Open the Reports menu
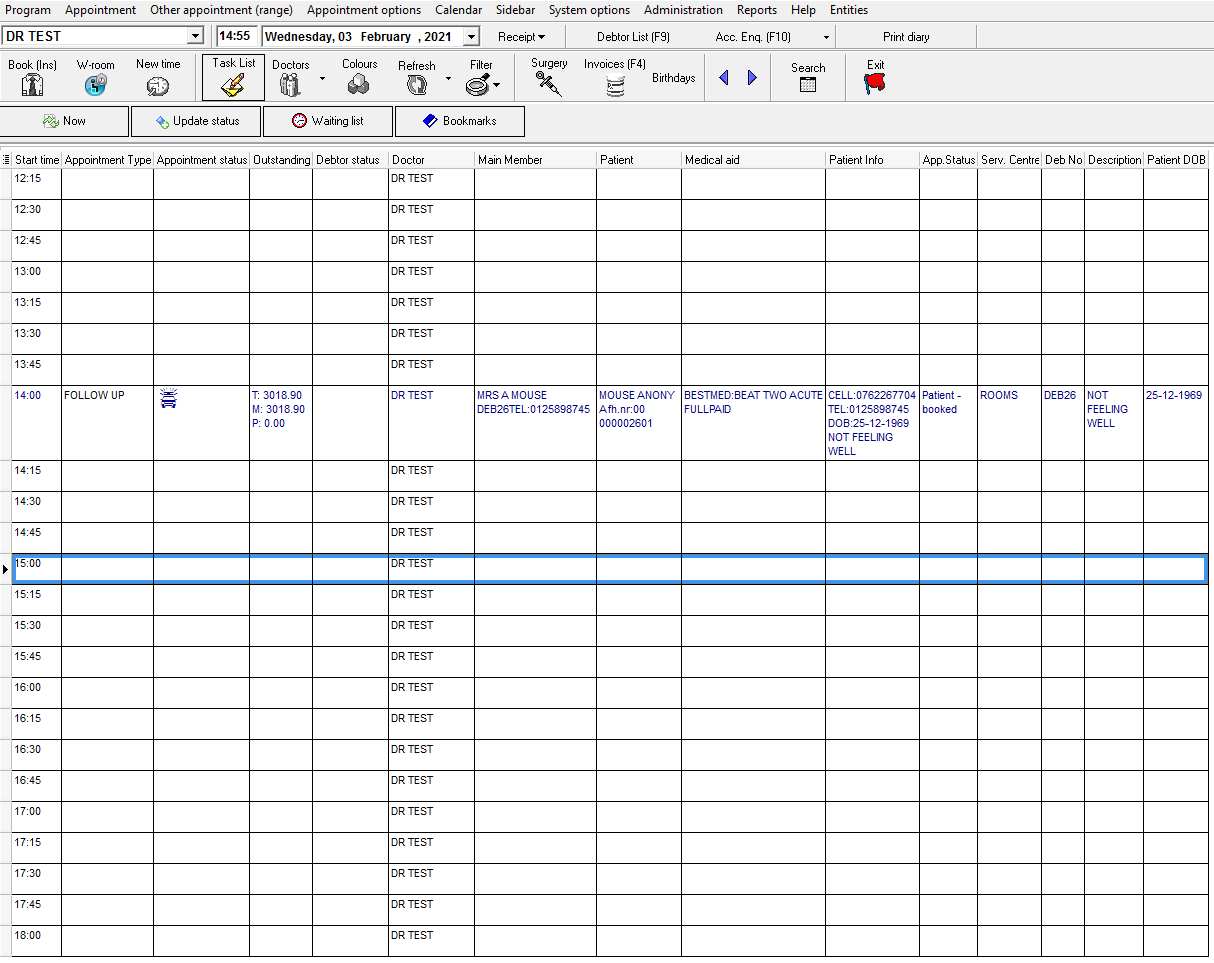This screenshot has height=963, width=1214. pyautogui.click(x=756, y=10)
